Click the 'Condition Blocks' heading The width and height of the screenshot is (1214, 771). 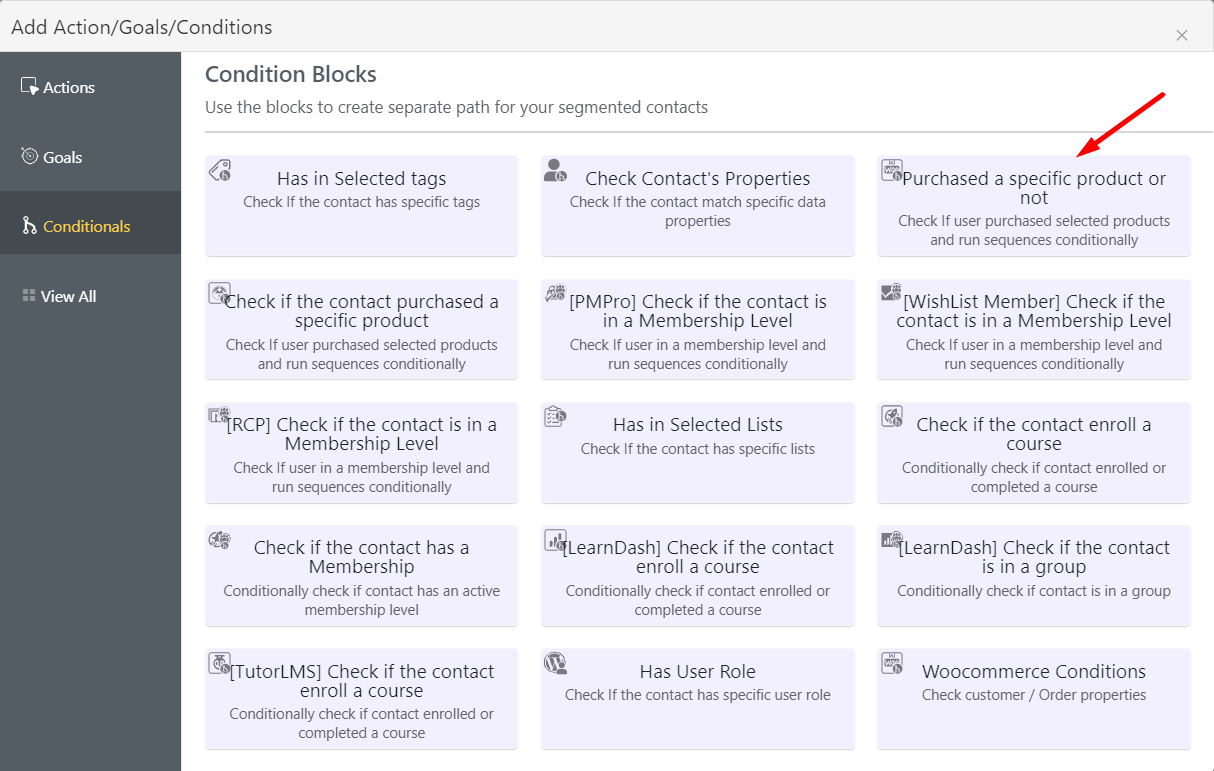[x=291, y=74]
